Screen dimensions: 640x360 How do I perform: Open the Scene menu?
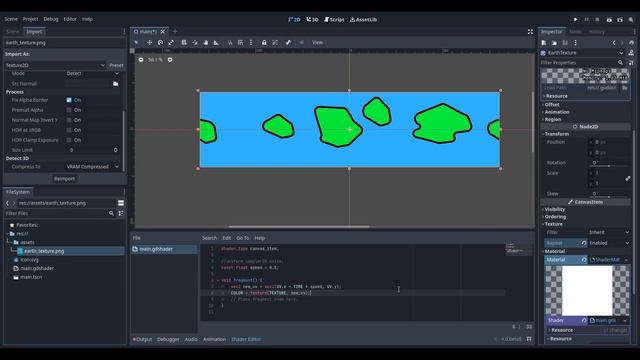click(x=11, y=19)
